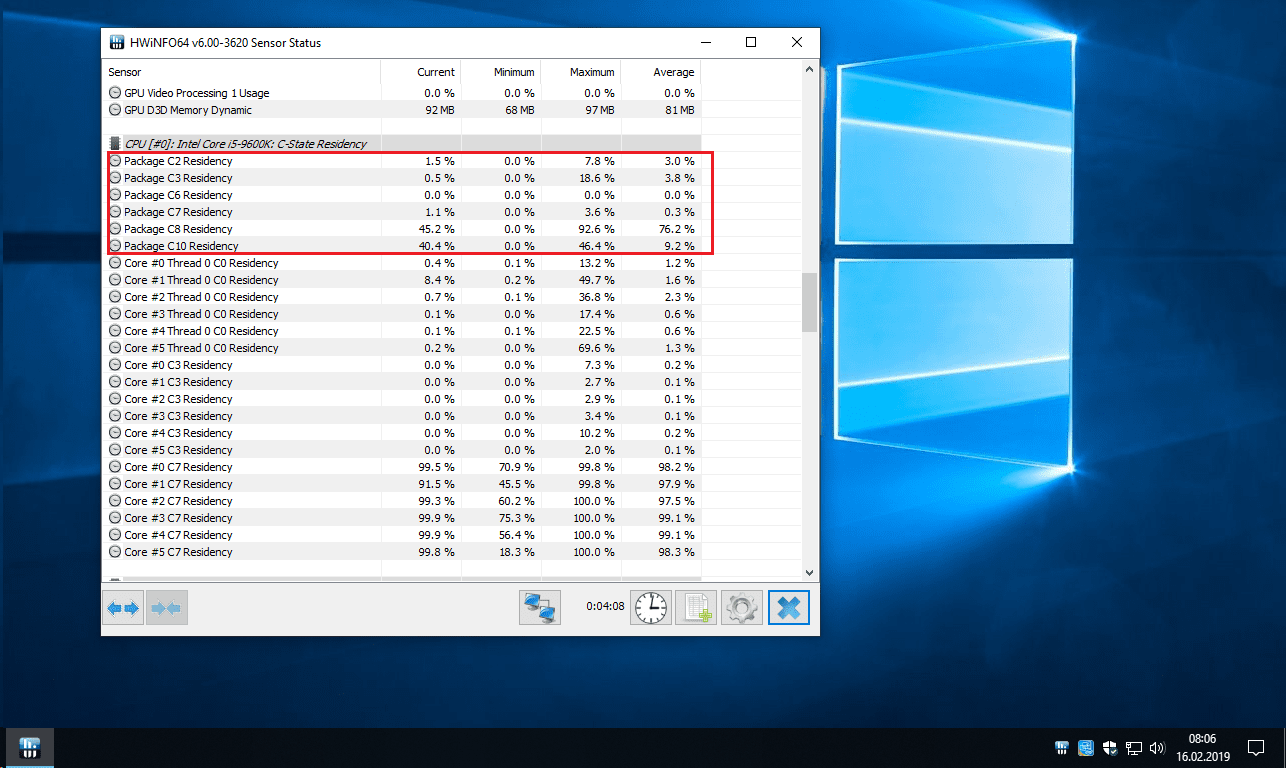Viewport: 1286px width, 768px height.
Task: Click the round icon beside Core #5 C3 Residency
Action: point(115,450)
